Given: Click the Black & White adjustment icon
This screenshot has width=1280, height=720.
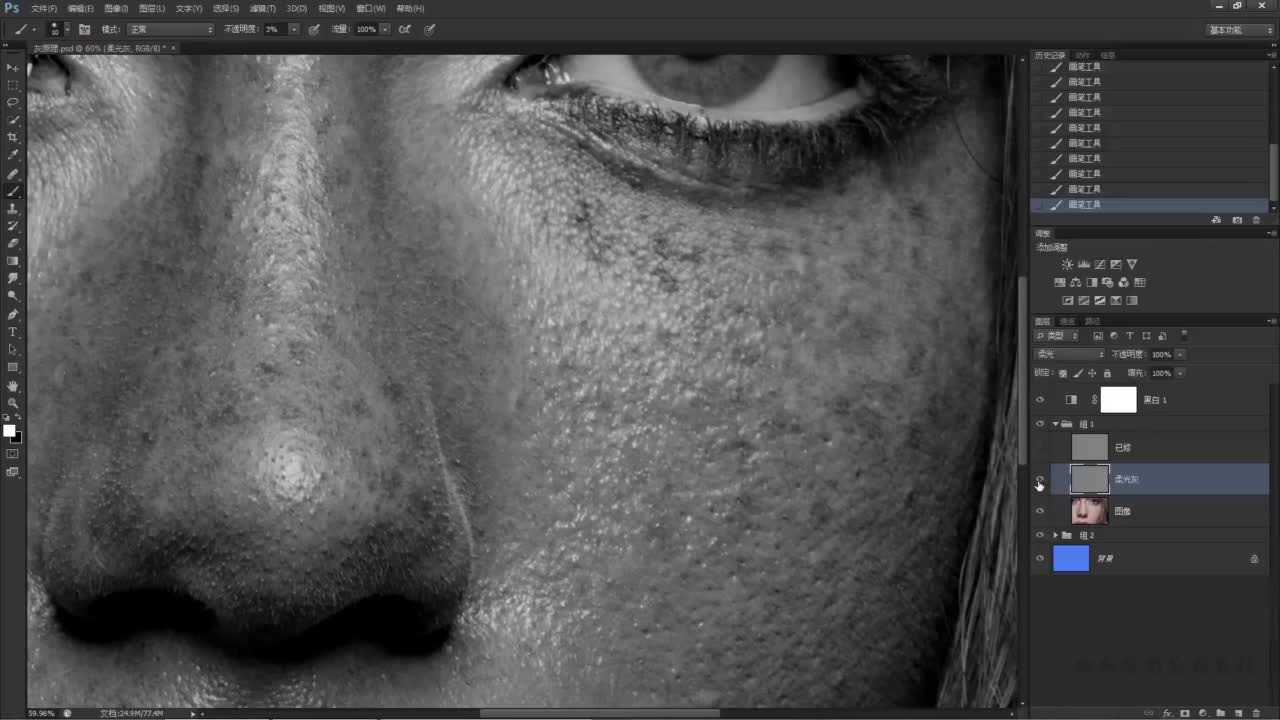Looking at the screenshot, I should click(x=1092, y=283).
